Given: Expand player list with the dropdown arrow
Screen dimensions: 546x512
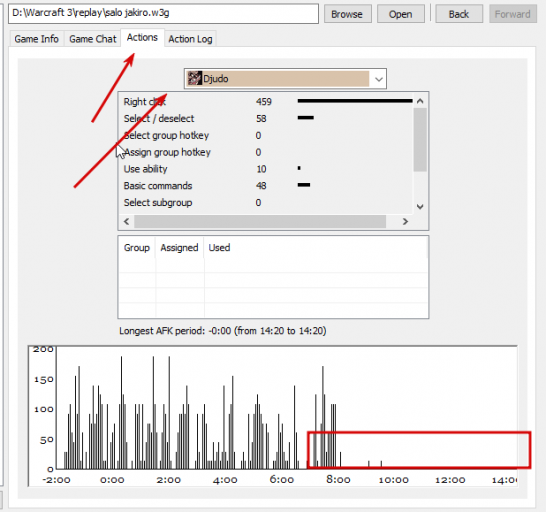Looking at the screenshot, I should click(x=379, y=79).
